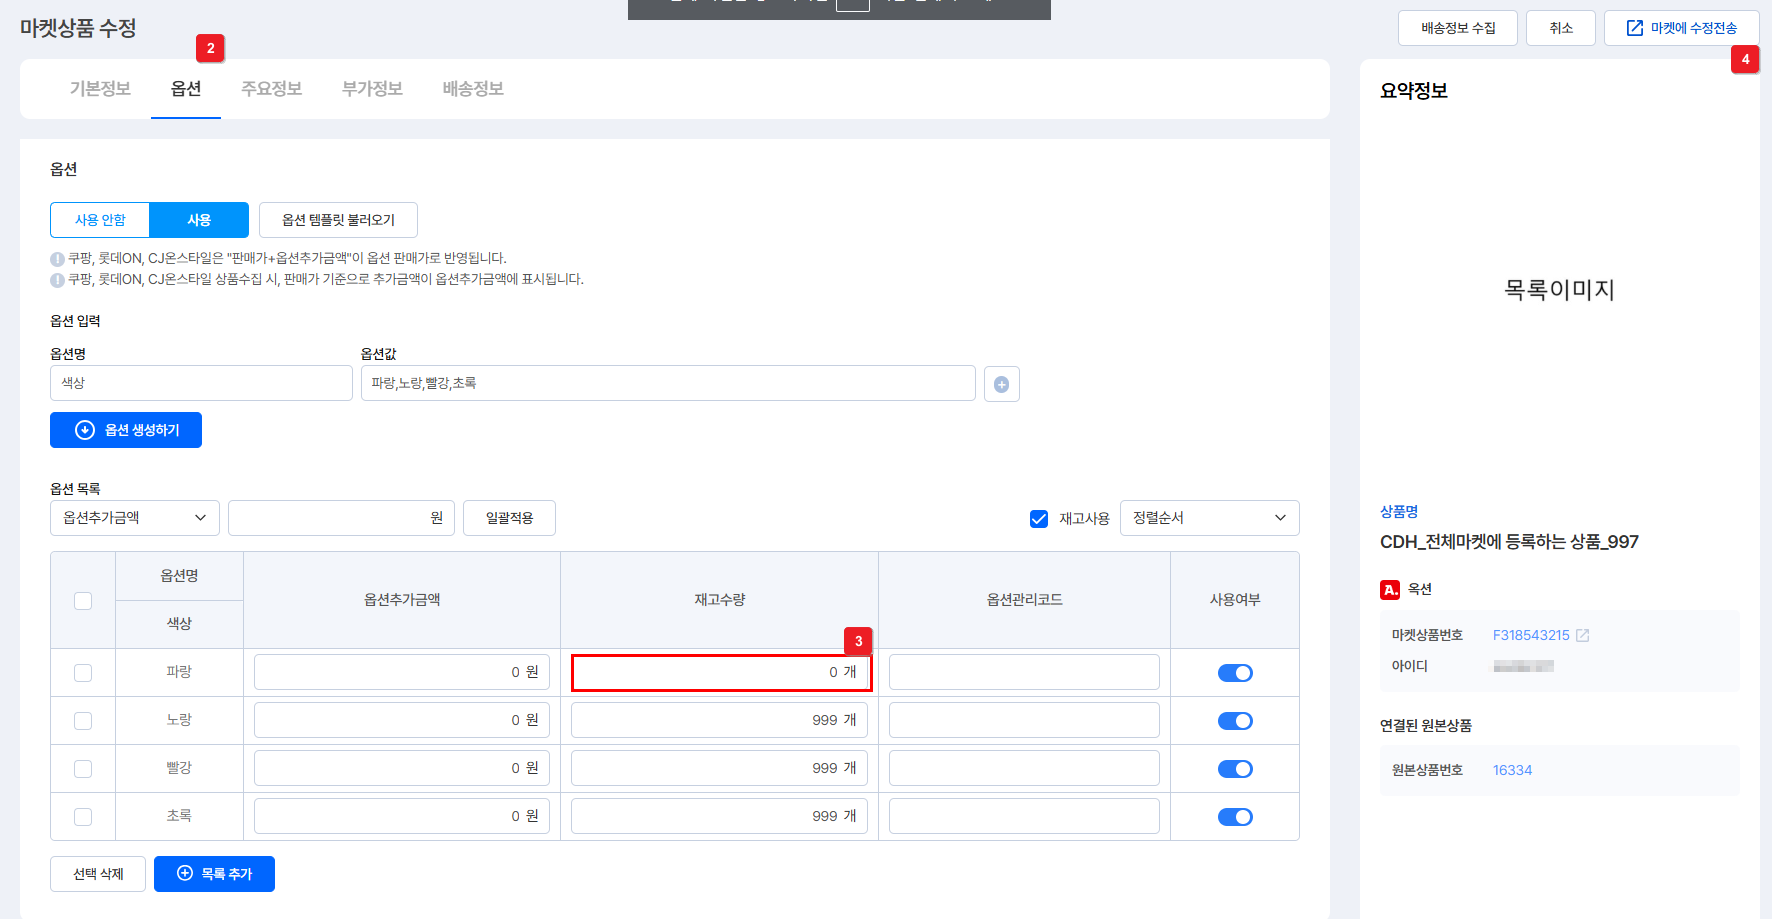Check the 노랑 row checkbox
1772x919 pixels.
pyautogui.click(x=83, y=721)
